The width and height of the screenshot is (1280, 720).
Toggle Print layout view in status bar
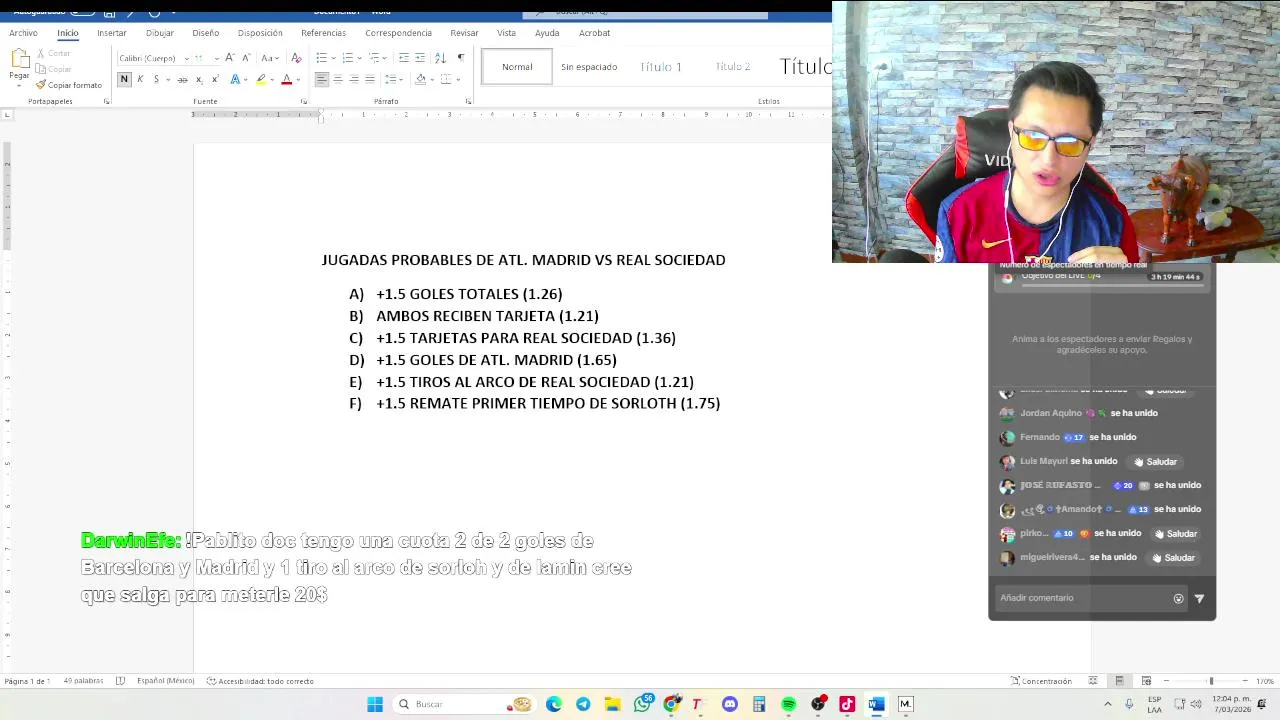[1119, 681]
